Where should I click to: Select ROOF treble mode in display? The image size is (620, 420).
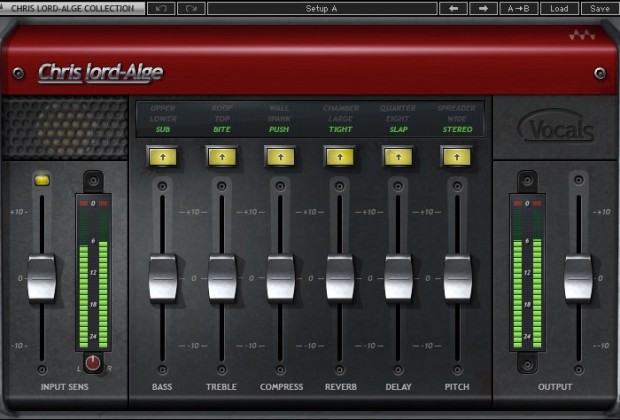coord(222,108)
